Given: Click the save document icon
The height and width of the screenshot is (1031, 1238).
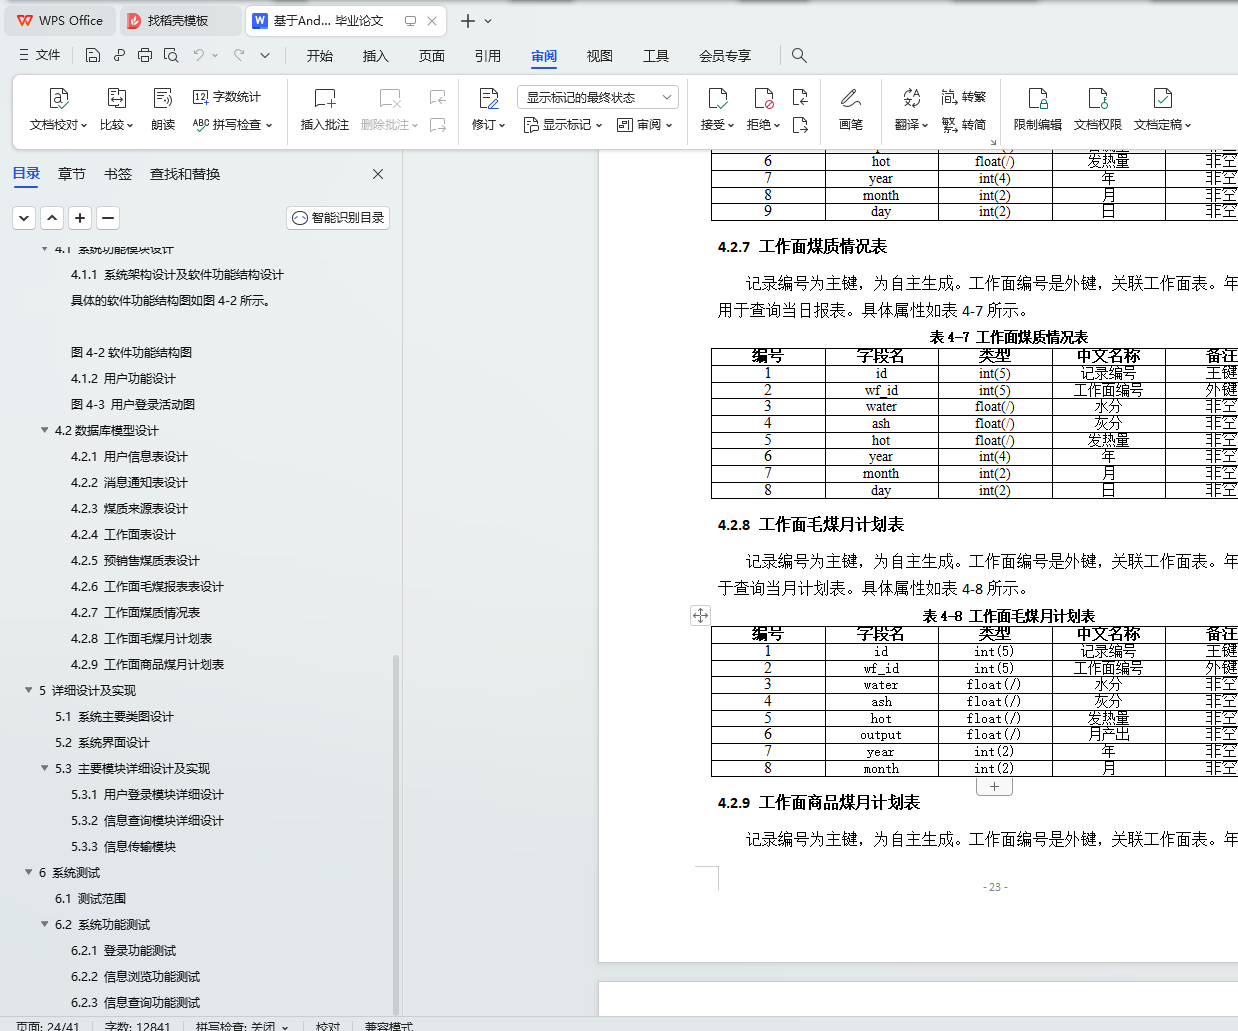Looking at the screenshot, I should (92, 55).
